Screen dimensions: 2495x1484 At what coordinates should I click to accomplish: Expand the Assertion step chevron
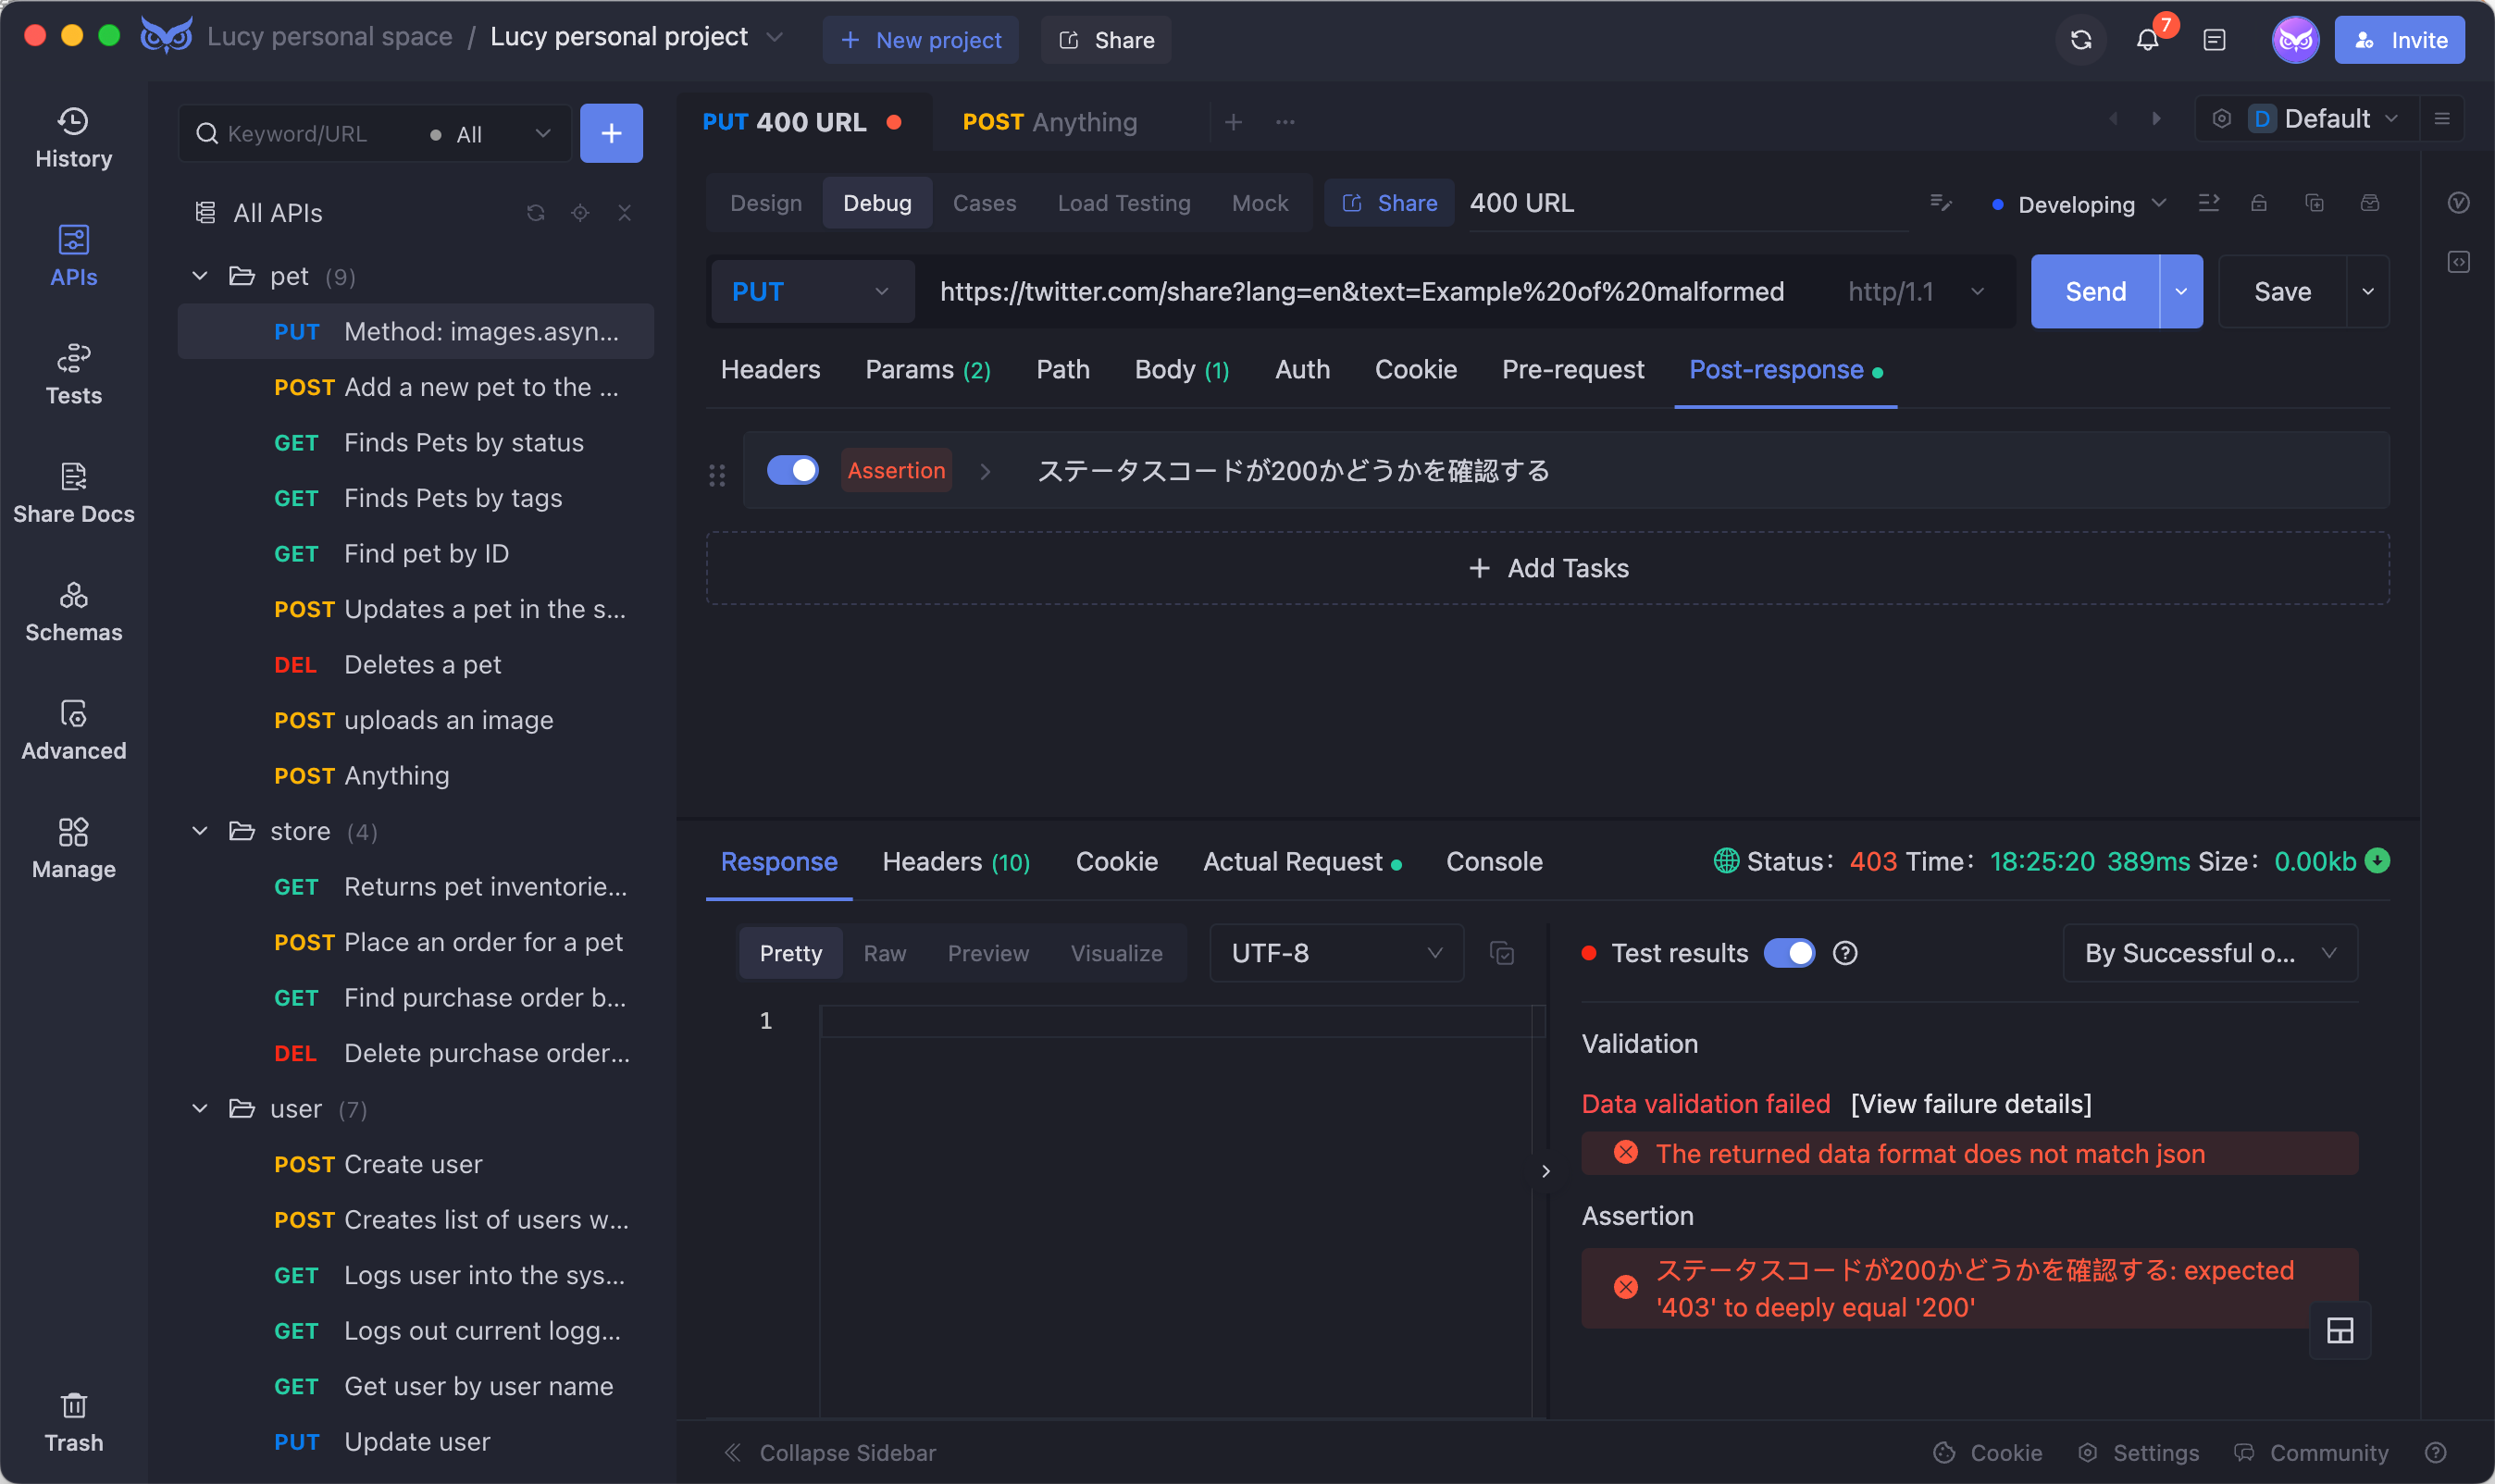click(985, 470)
